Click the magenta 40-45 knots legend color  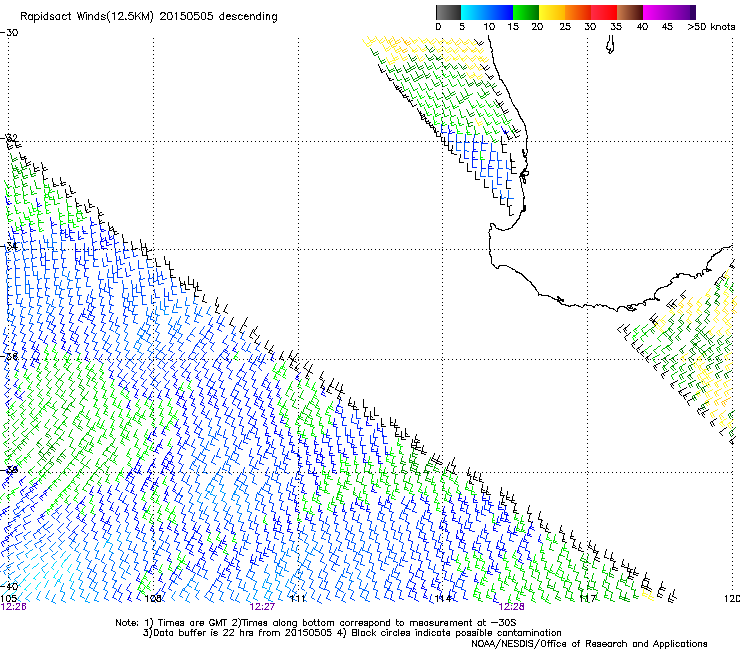[x=656, y=12]
